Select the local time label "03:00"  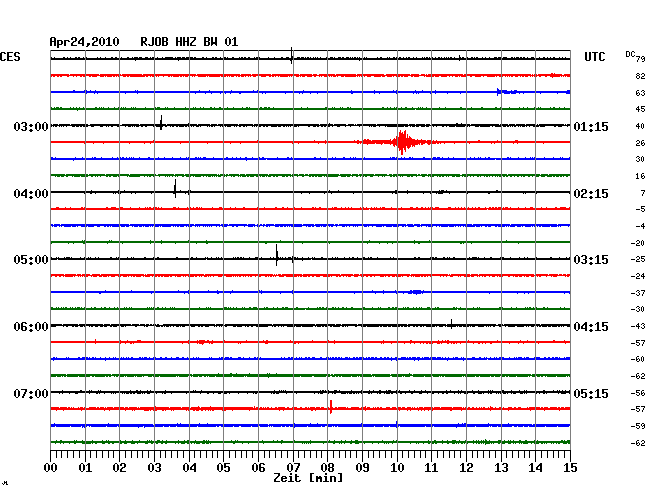click(x=31, y=126)
